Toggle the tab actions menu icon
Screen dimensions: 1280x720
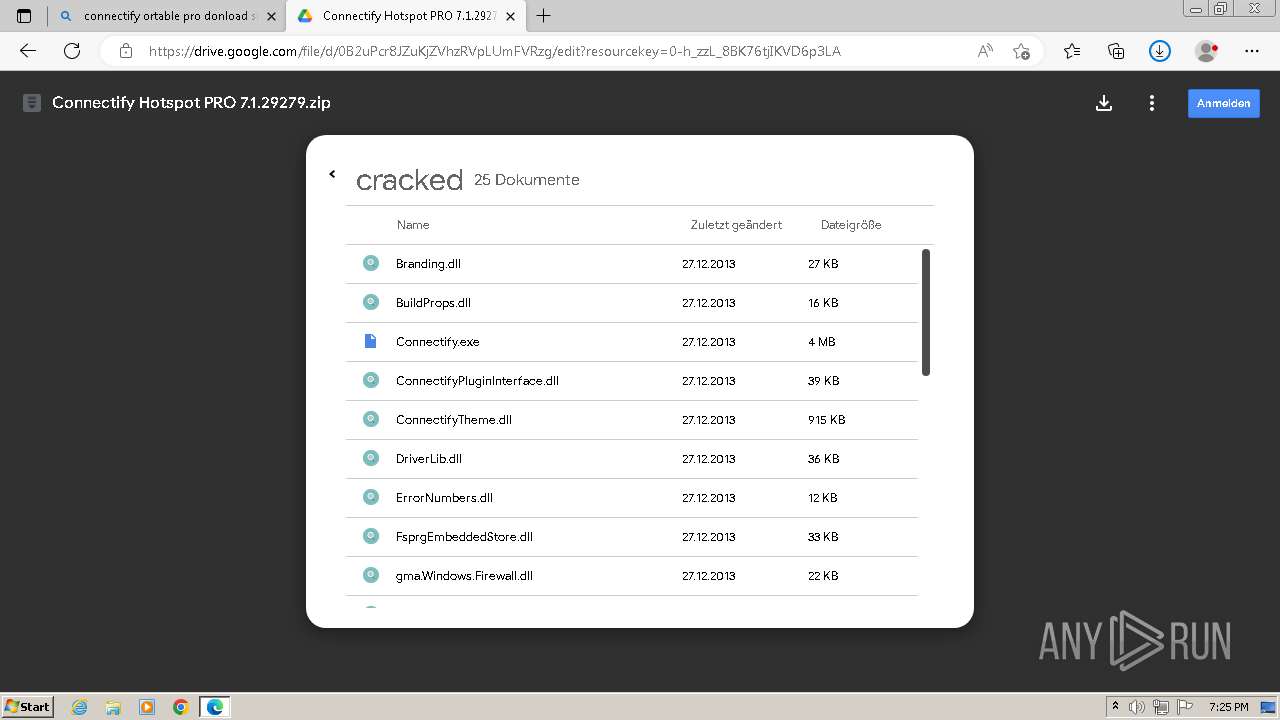pyautogui.click(x=24, y=16)
